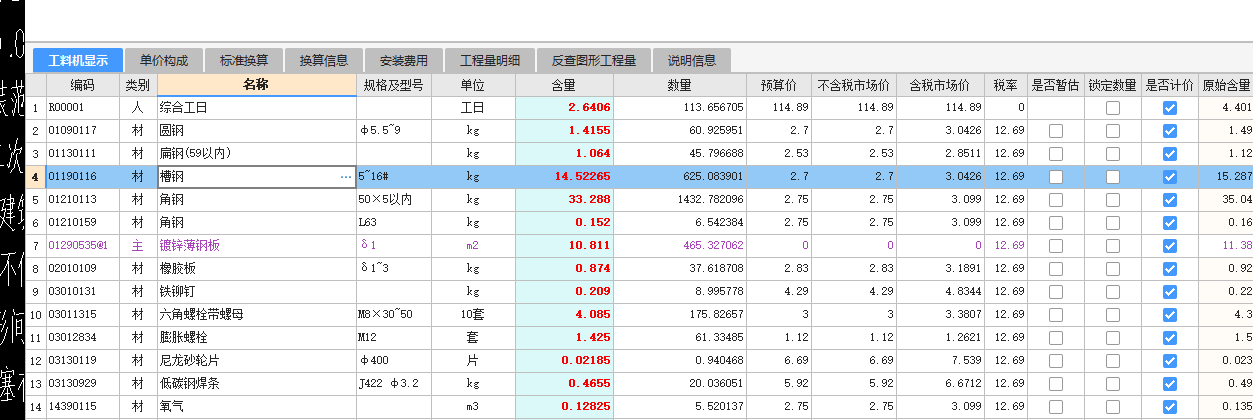Select code cell R00001
This screenshot has width=1253, height=420.
82,107
